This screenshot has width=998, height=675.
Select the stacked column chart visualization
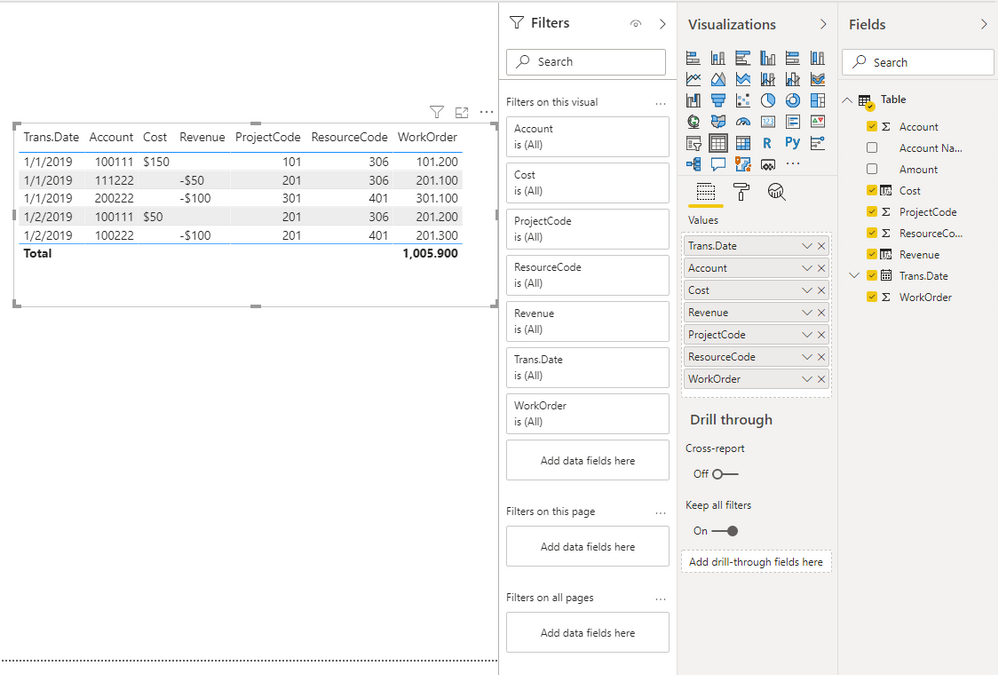[x=718, y=58]
